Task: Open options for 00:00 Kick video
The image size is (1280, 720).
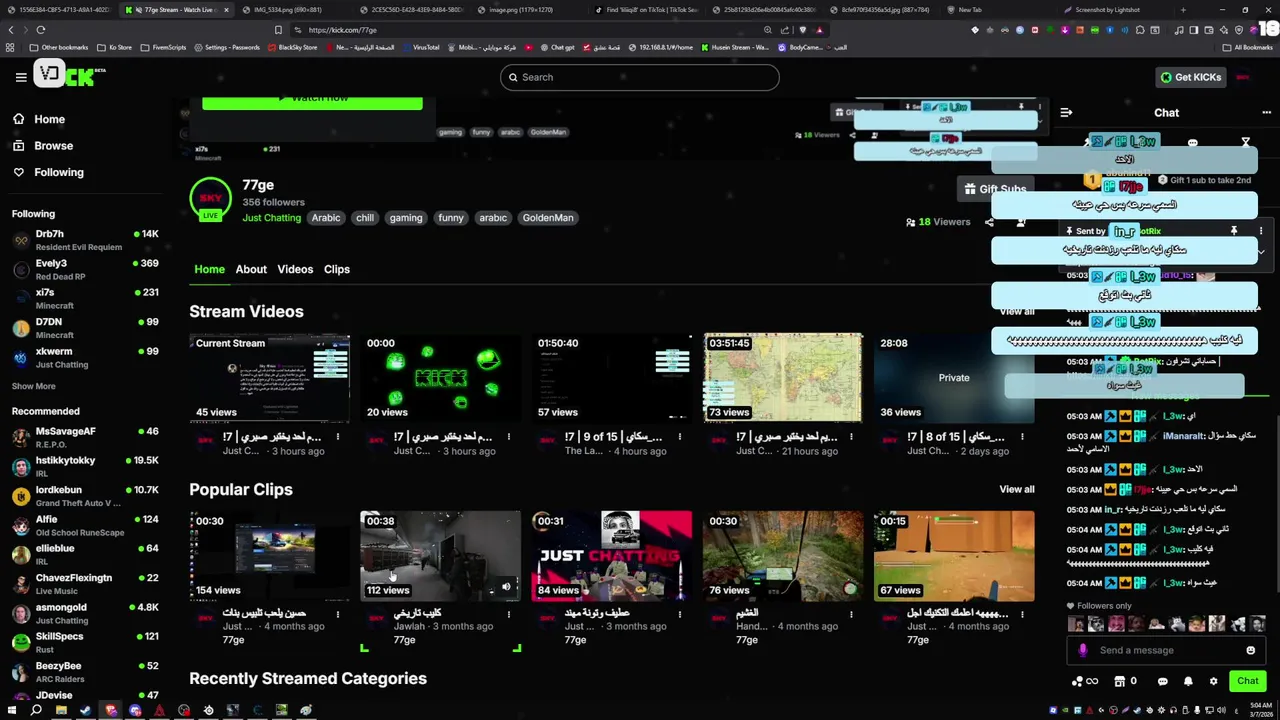Action: 509,437
